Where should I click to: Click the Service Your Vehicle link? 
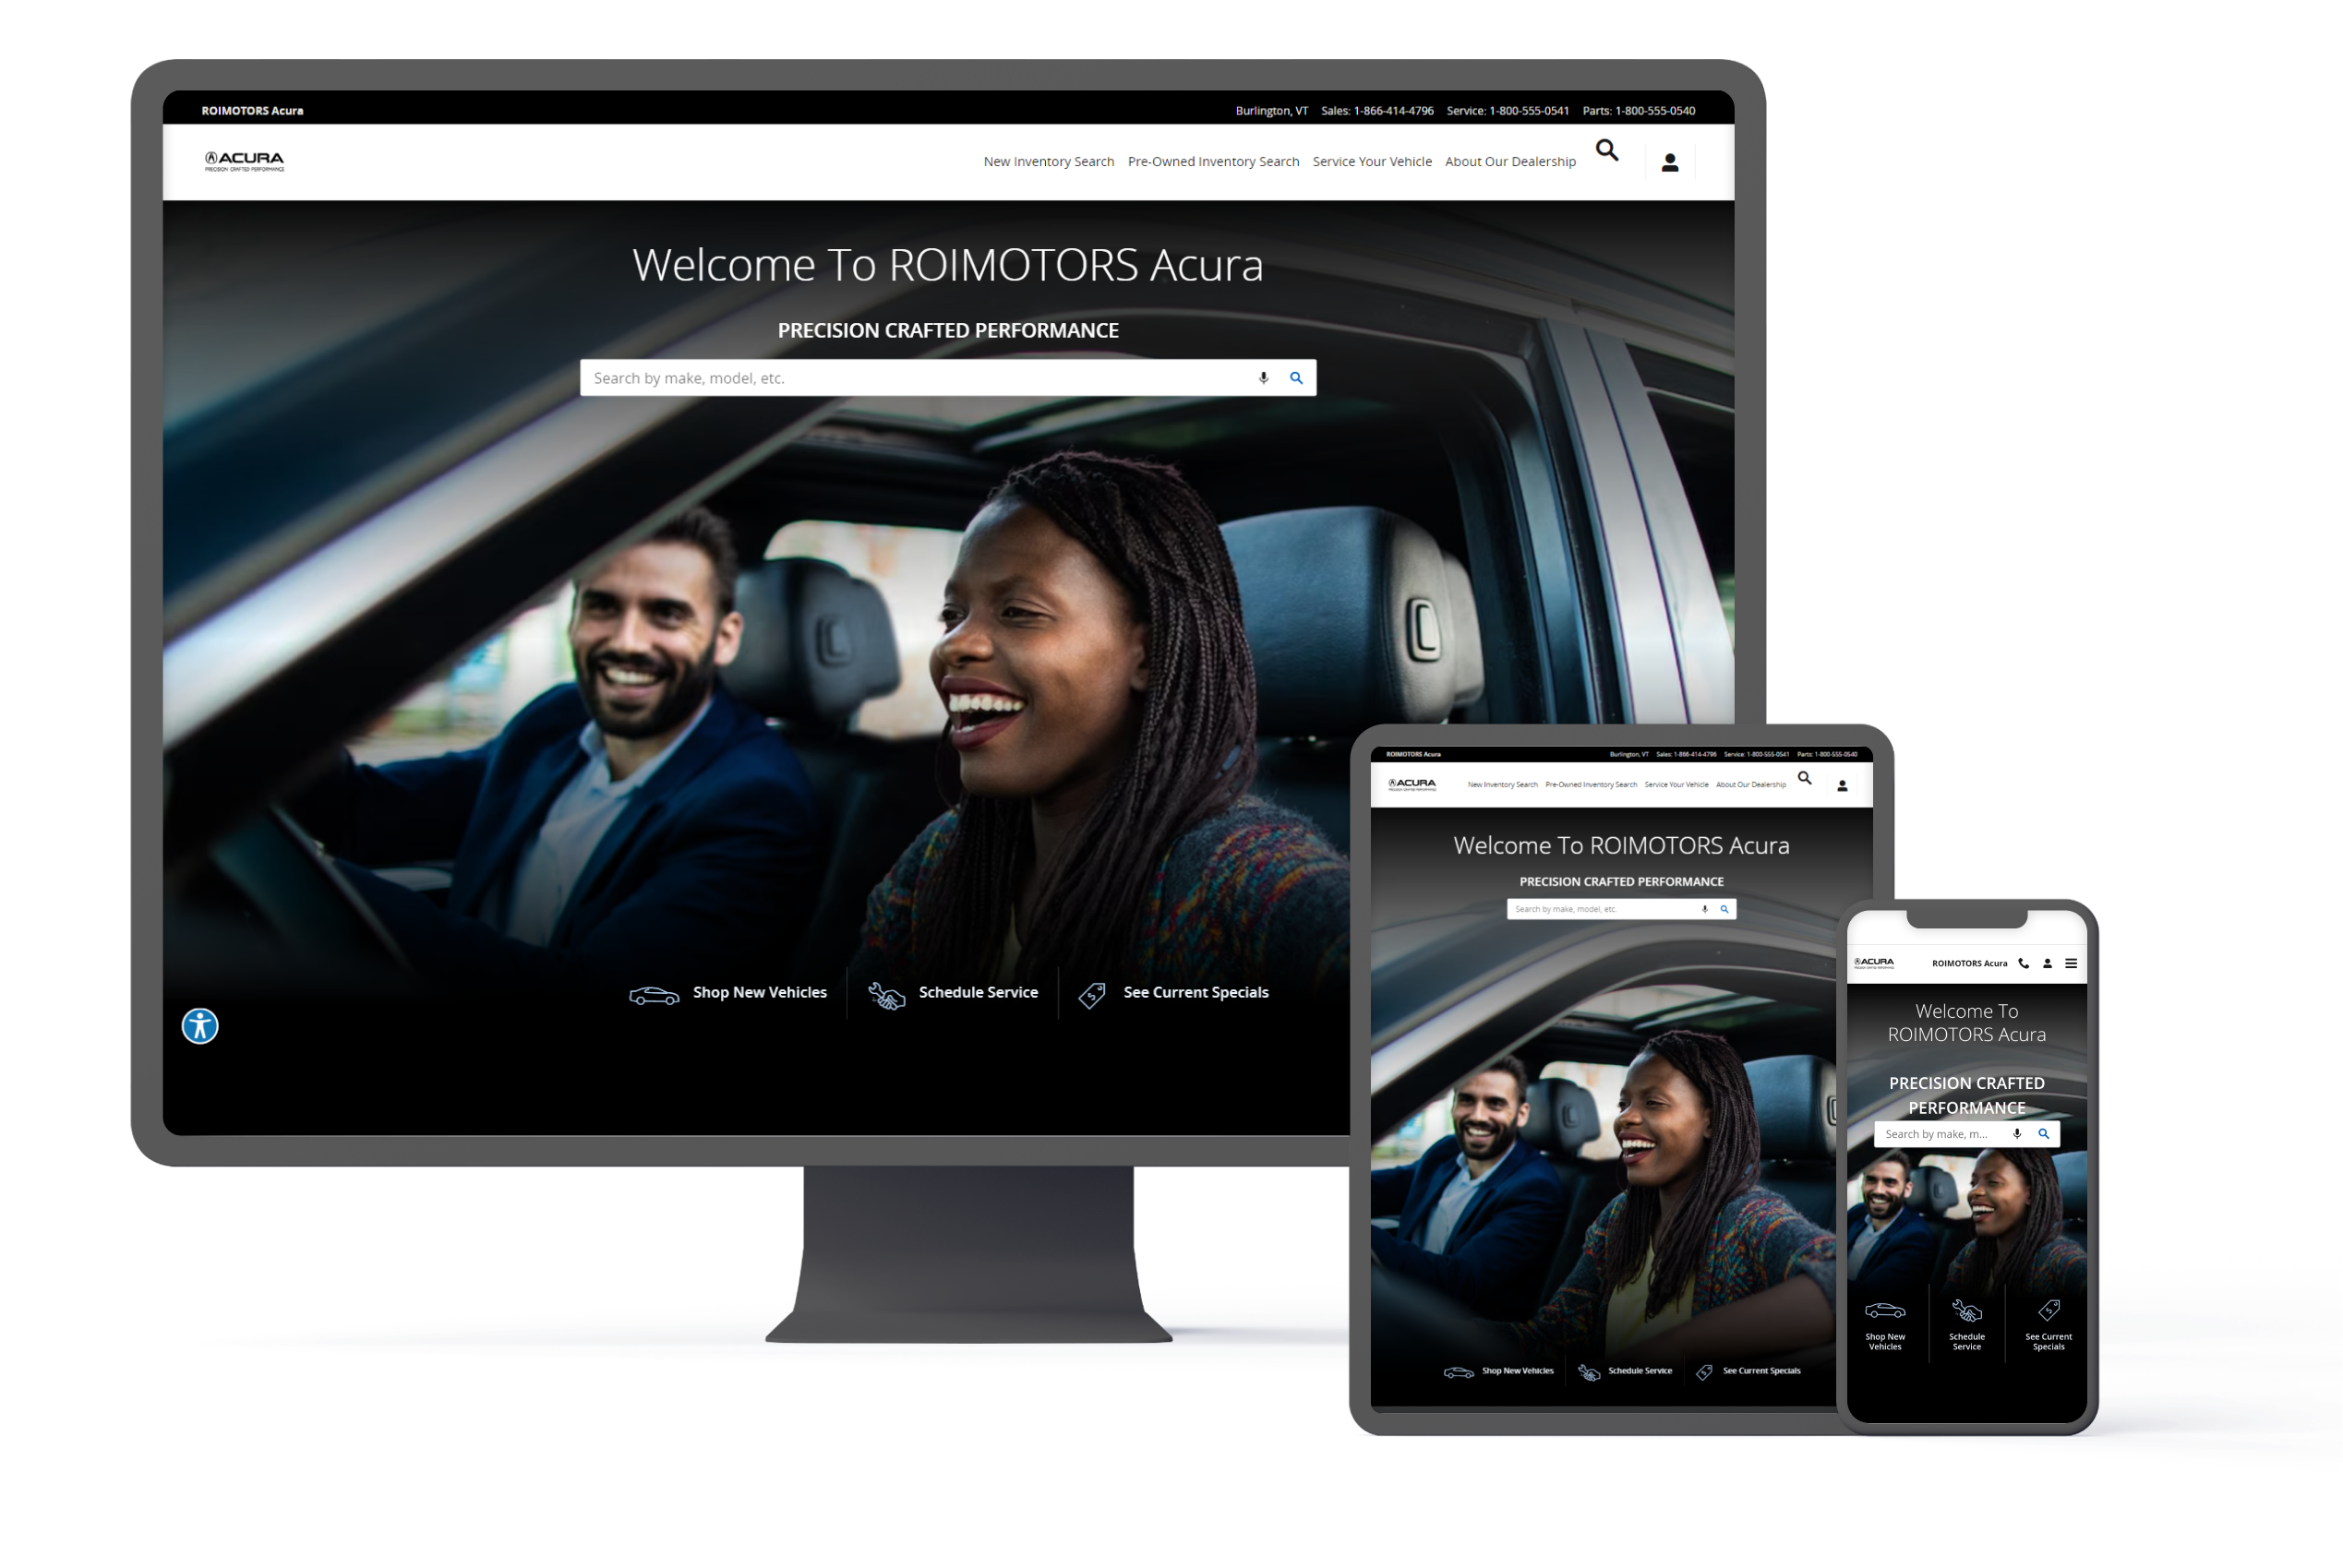click(1370, 161)
